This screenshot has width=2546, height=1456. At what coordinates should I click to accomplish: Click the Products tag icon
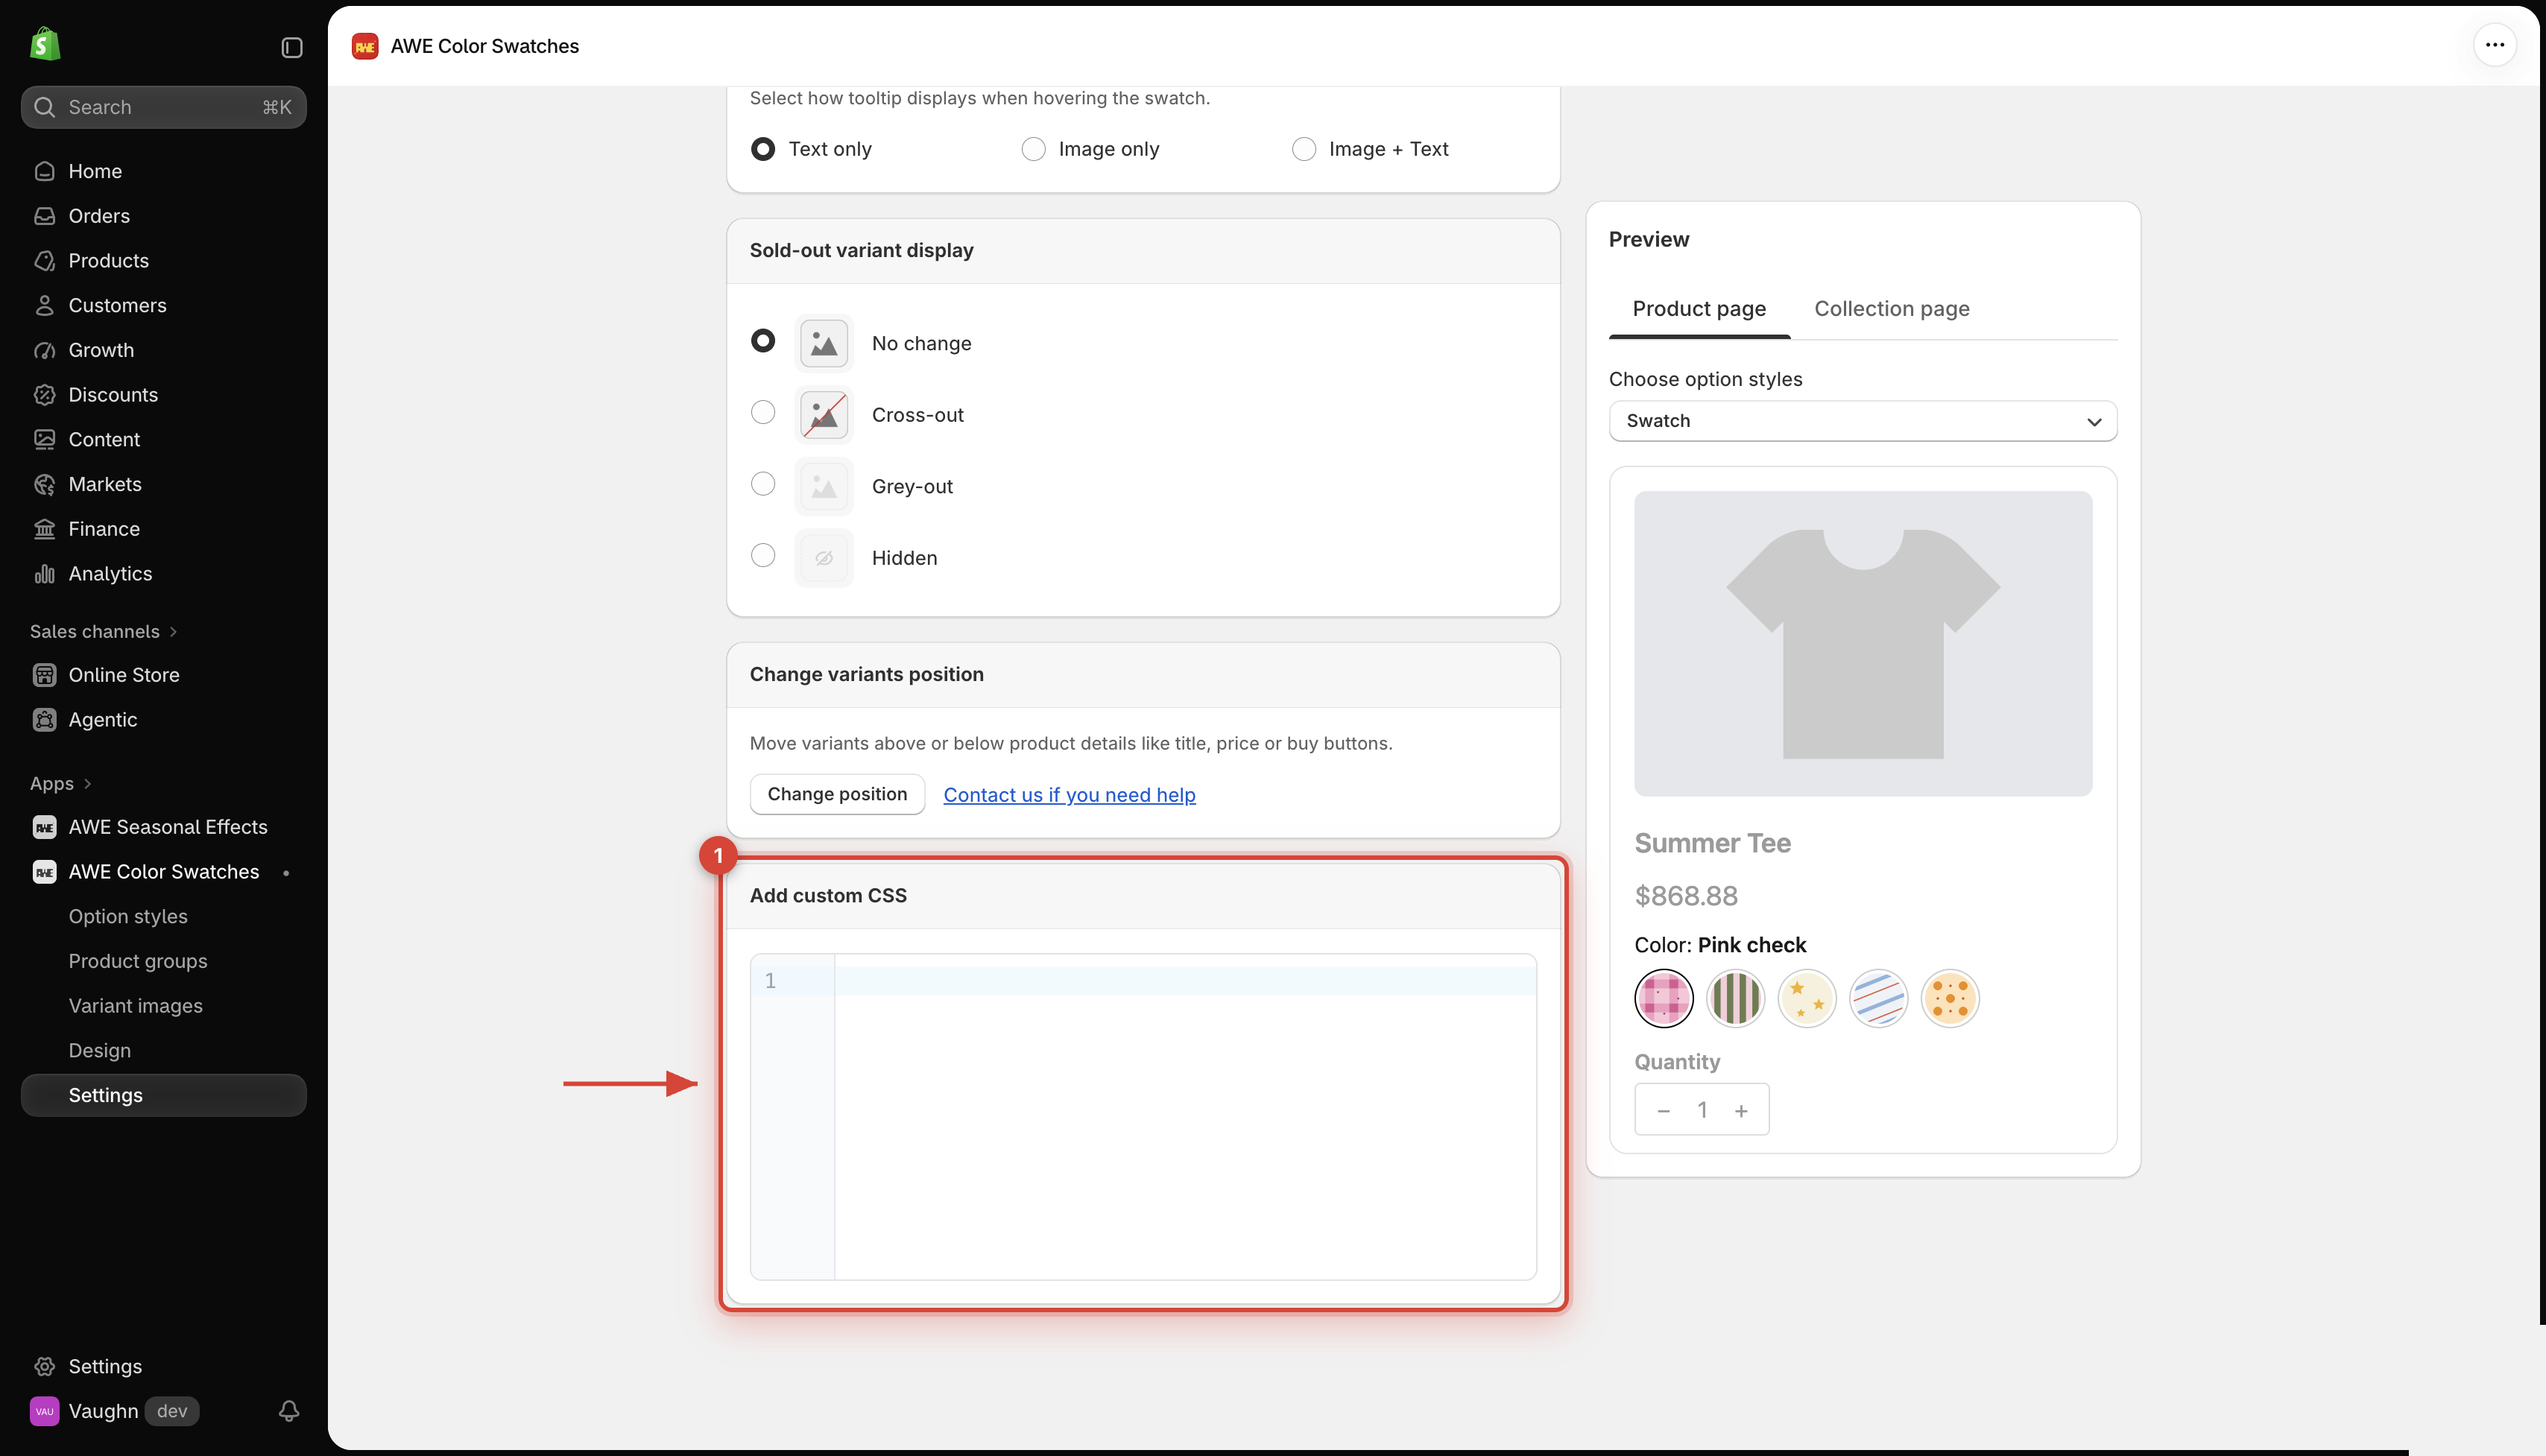click(x=44, y=261)
